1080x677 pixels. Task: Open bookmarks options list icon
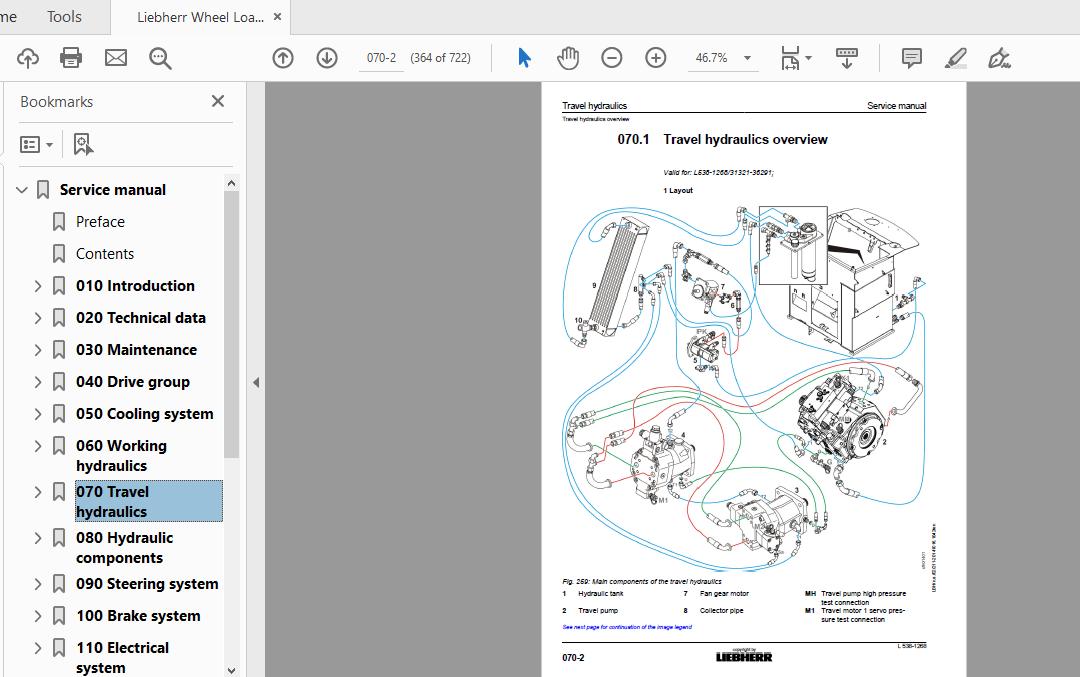coord(30,145)
